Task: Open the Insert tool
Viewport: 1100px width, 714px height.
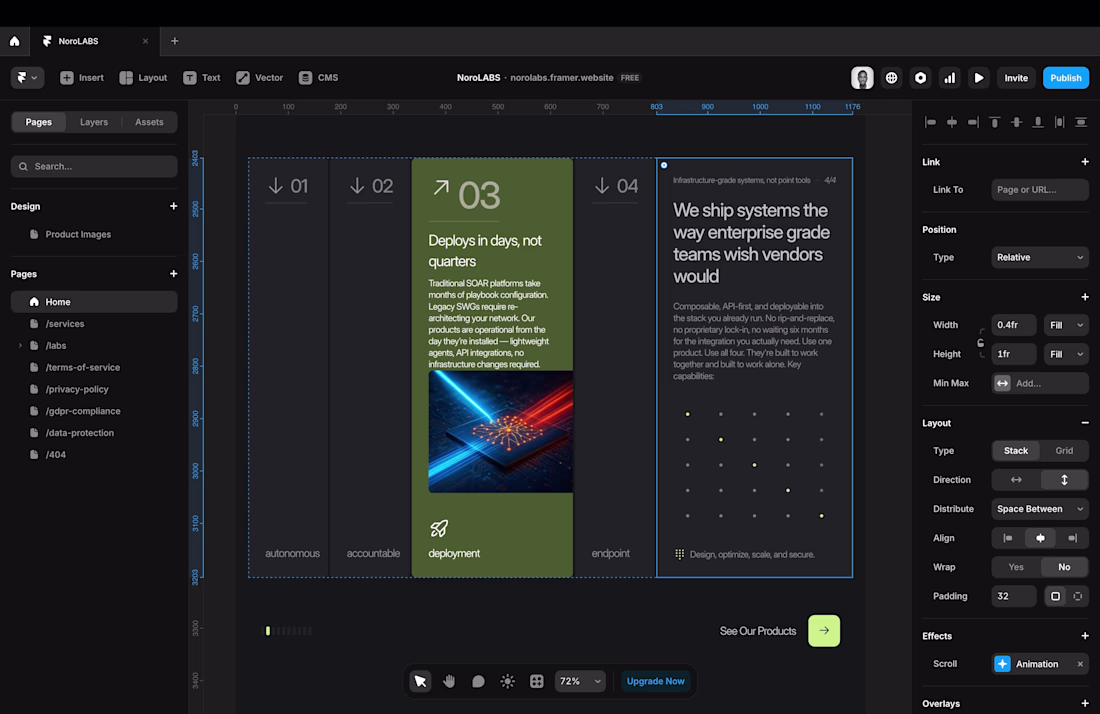Action: click(x=81, y=78)
